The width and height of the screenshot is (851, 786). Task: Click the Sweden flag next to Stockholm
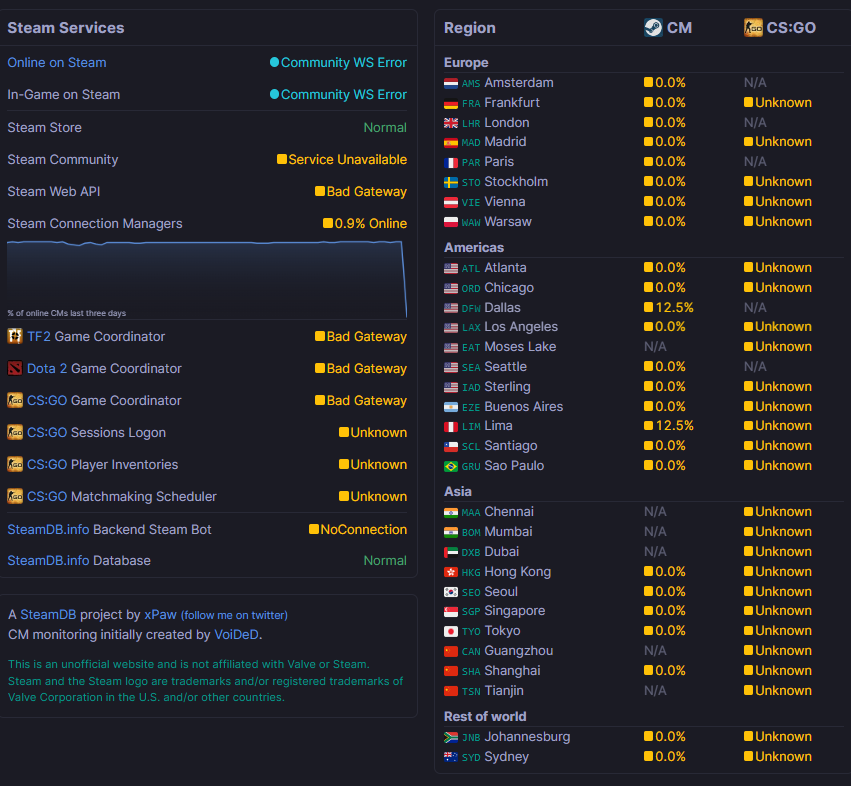(x=450, y=182)
